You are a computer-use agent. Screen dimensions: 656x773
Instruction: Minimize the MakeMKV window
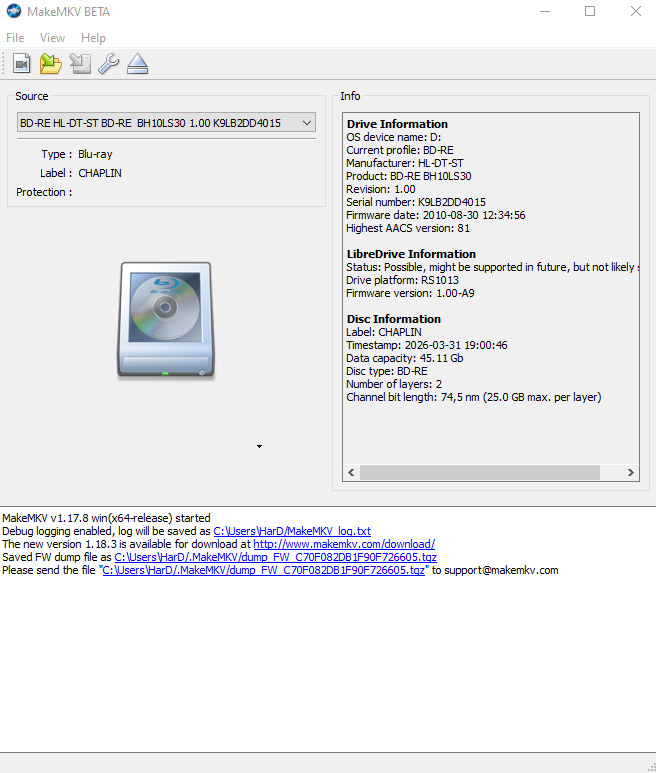pos(545,11)
